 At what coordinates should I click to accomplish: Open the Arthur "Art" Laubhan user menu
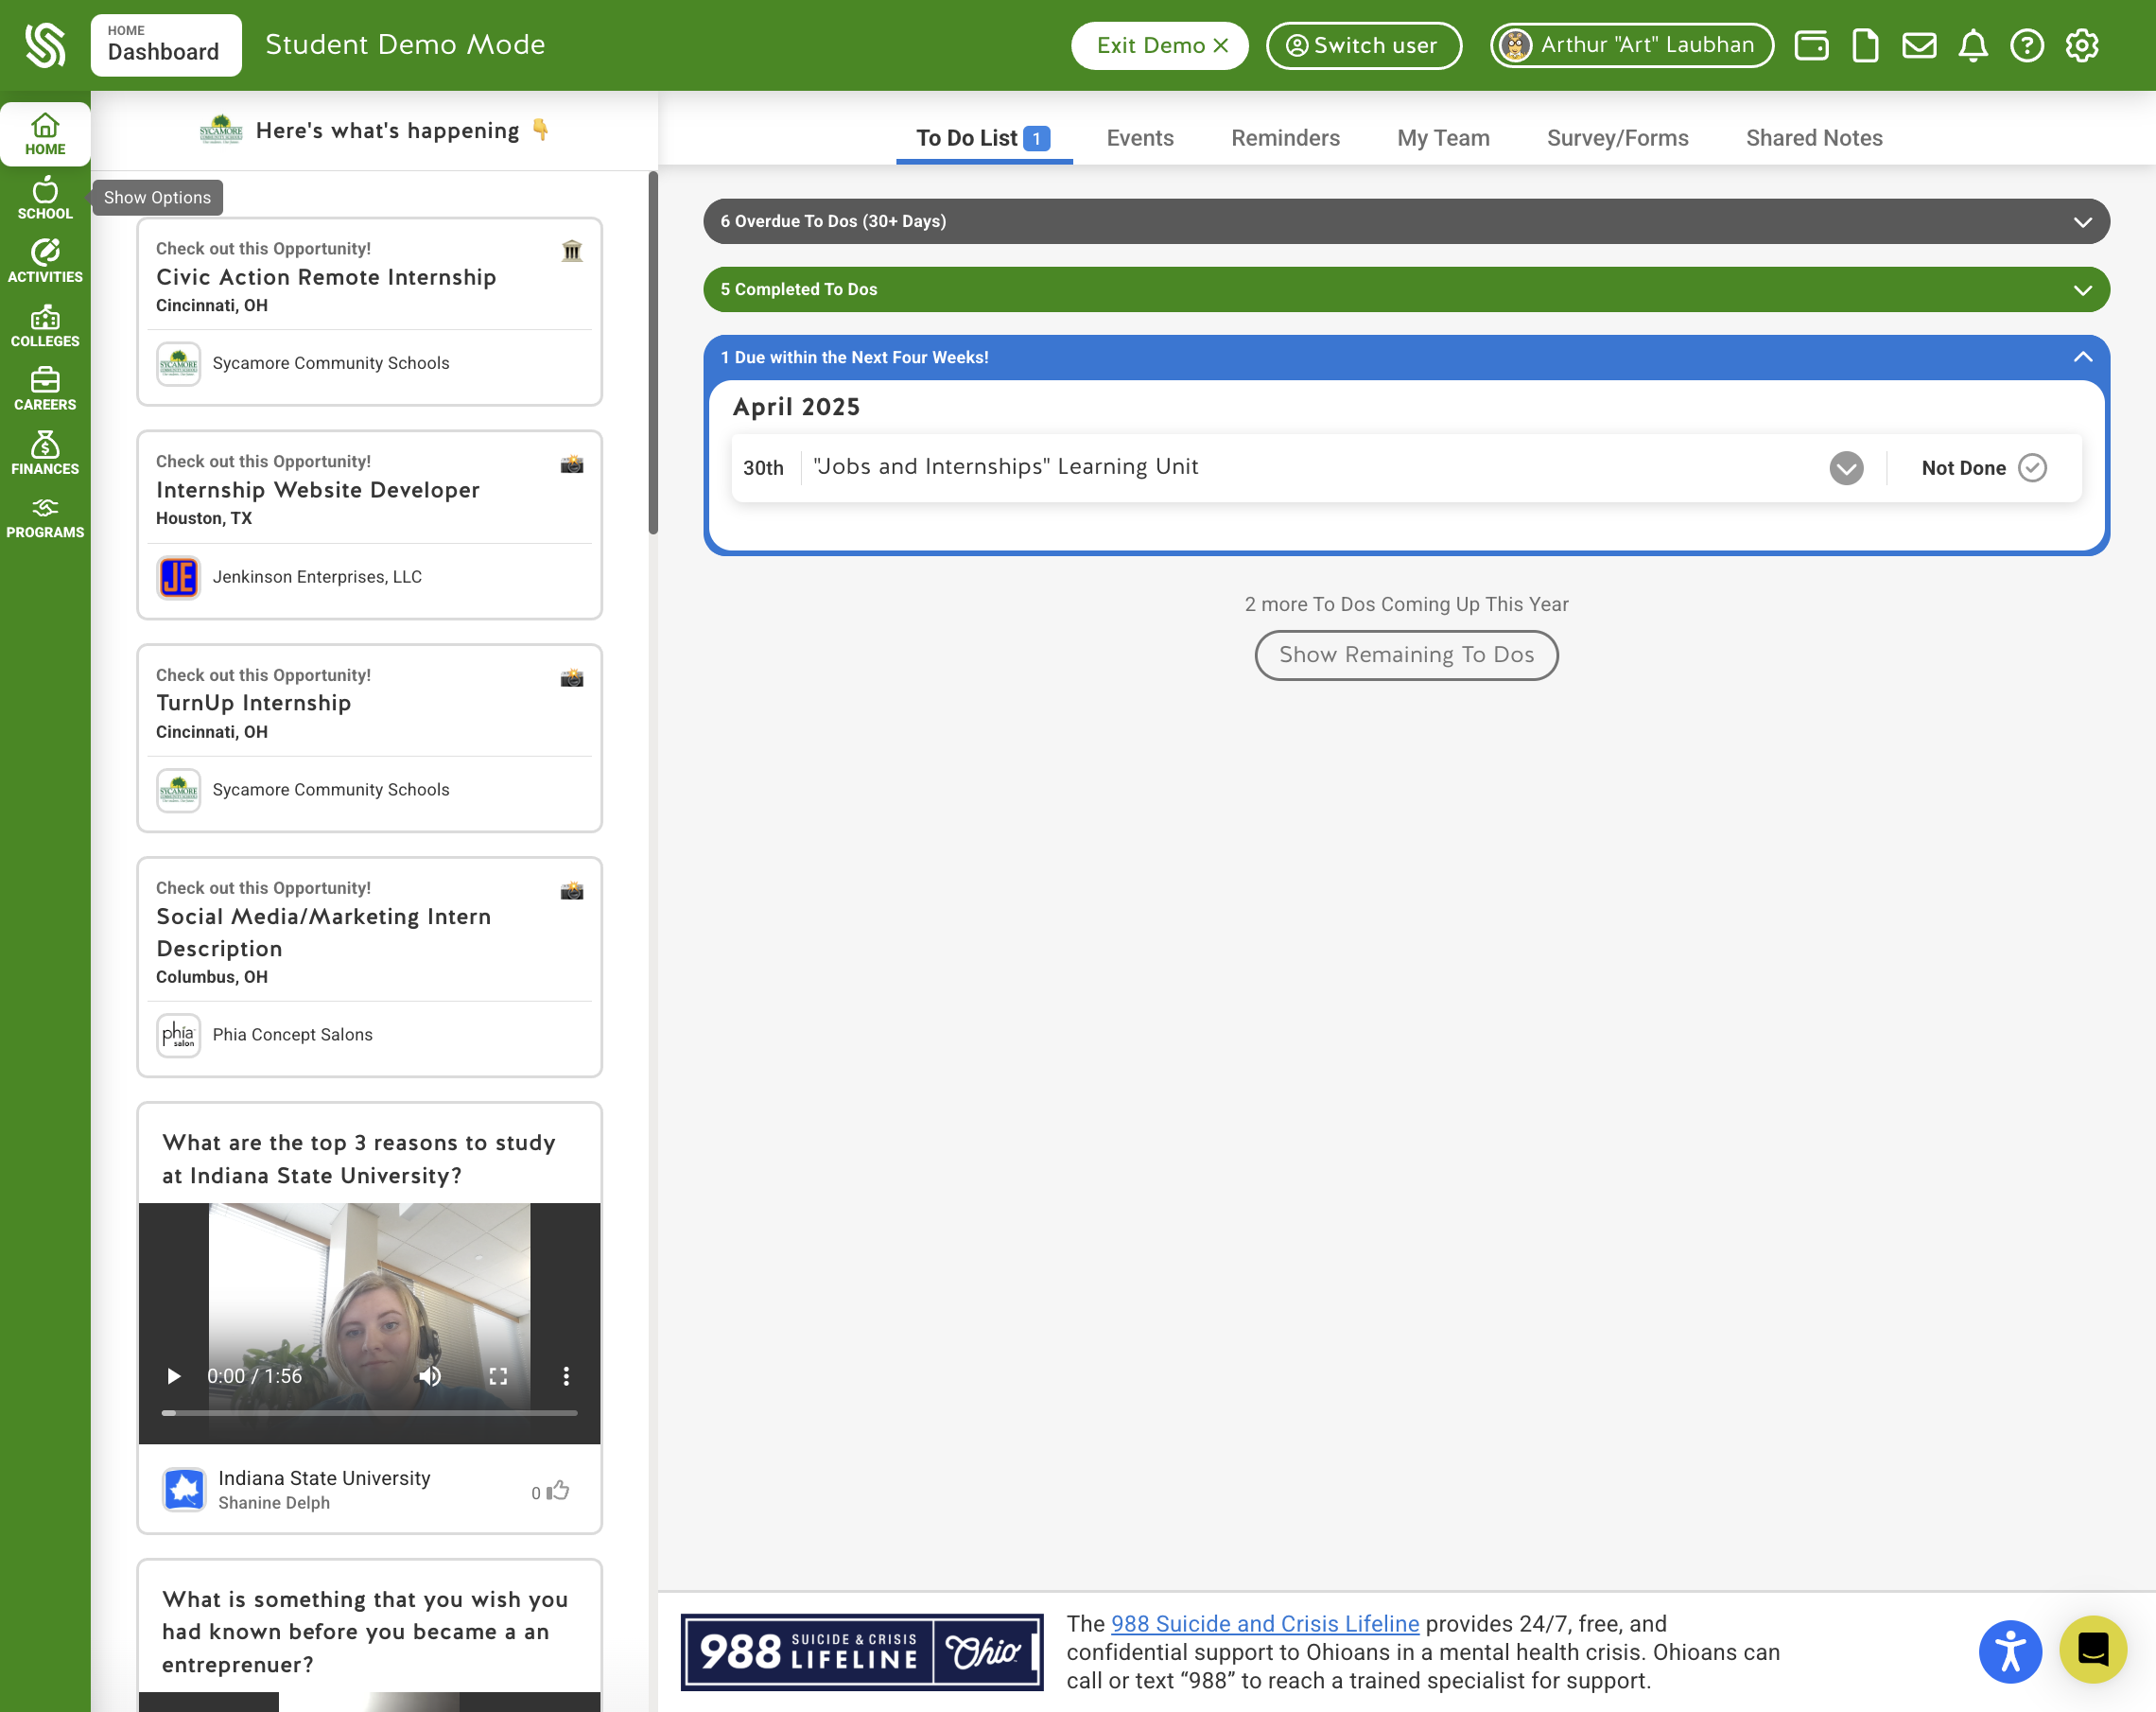click(1631, 45)
